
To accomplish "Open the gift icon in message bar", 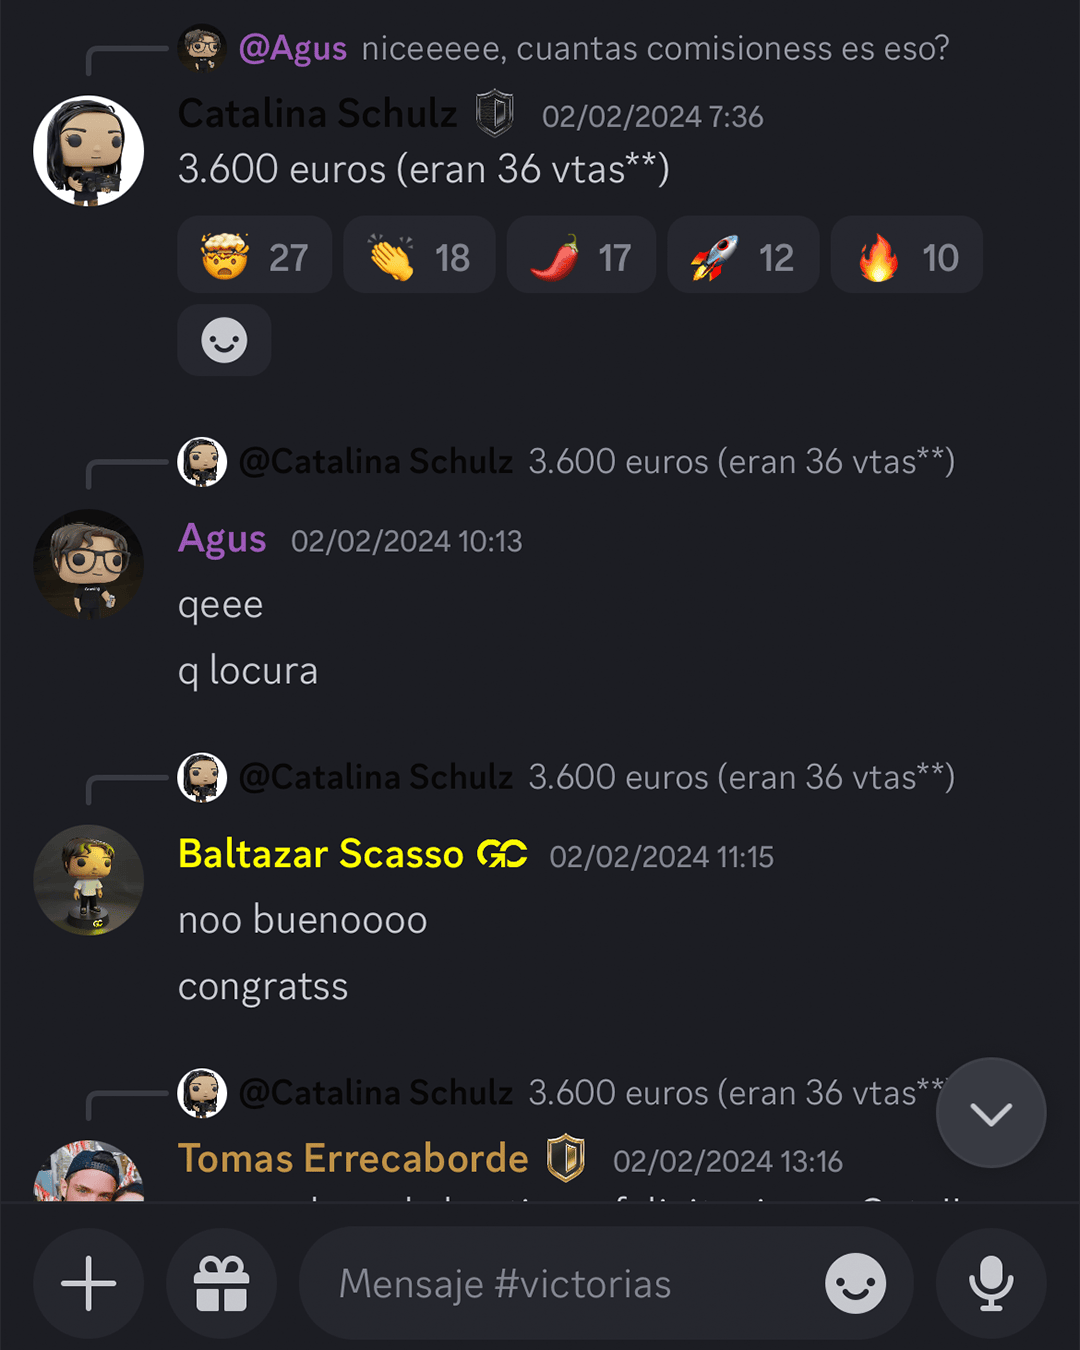I will pos(221,1283).
